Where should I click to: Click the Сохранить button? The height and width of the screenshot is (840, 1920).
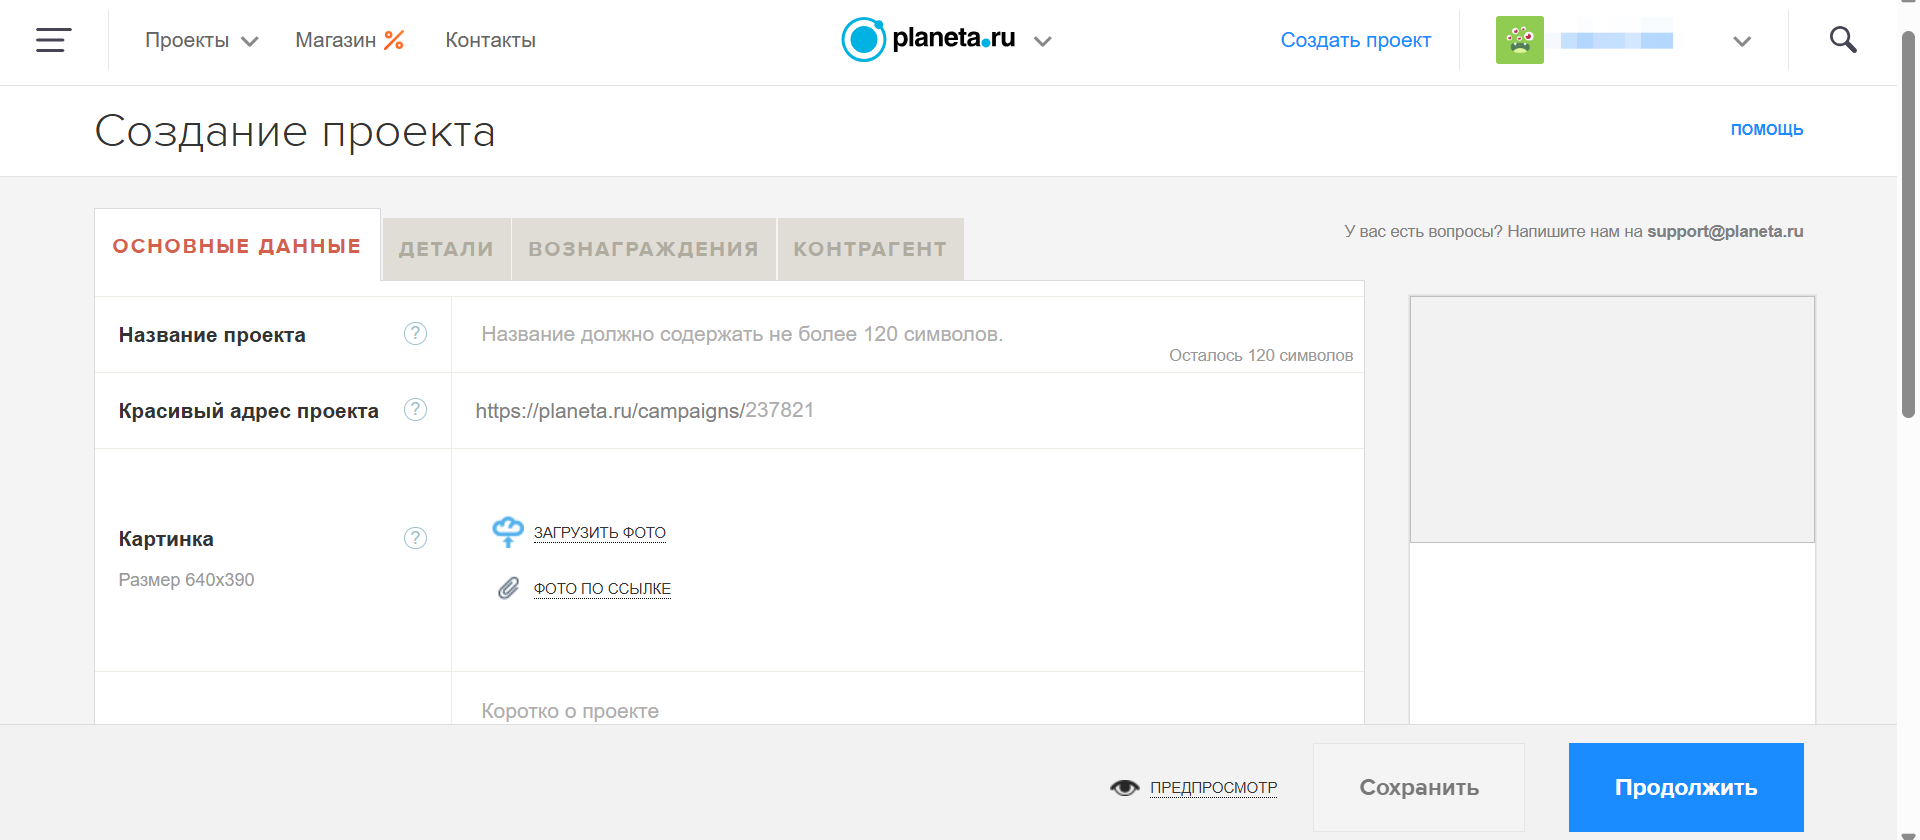point(1419,787)
